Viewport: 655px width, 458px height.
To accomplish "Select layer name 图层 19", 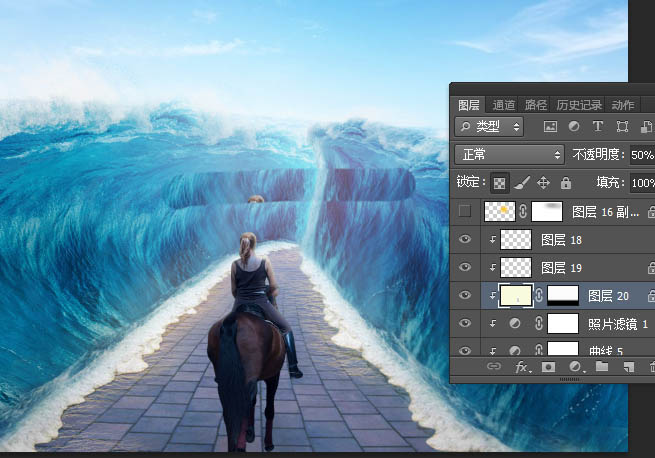I will point(561,268).
